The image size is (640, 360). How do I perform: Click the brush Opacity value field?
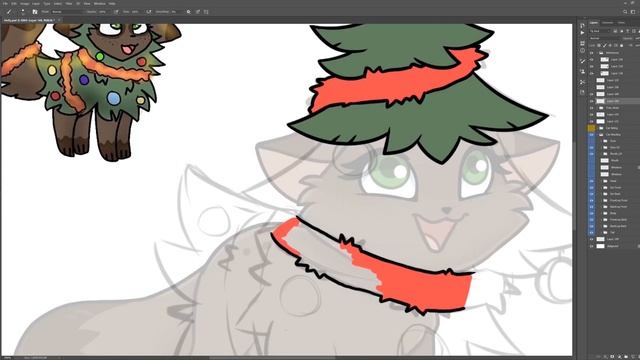coord(102,12)
